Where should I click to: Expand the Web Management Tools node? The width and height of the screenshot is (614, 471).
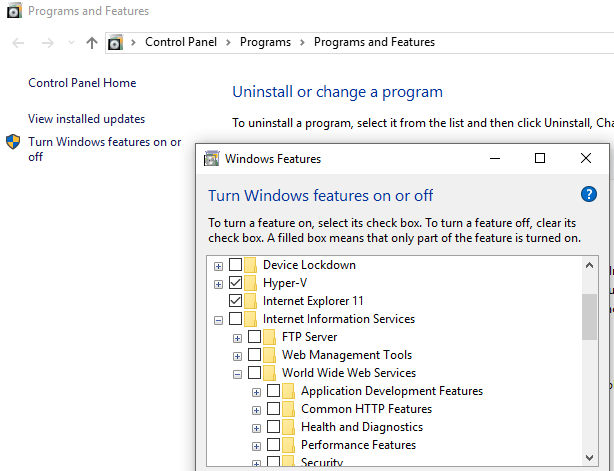pos(237,356)
